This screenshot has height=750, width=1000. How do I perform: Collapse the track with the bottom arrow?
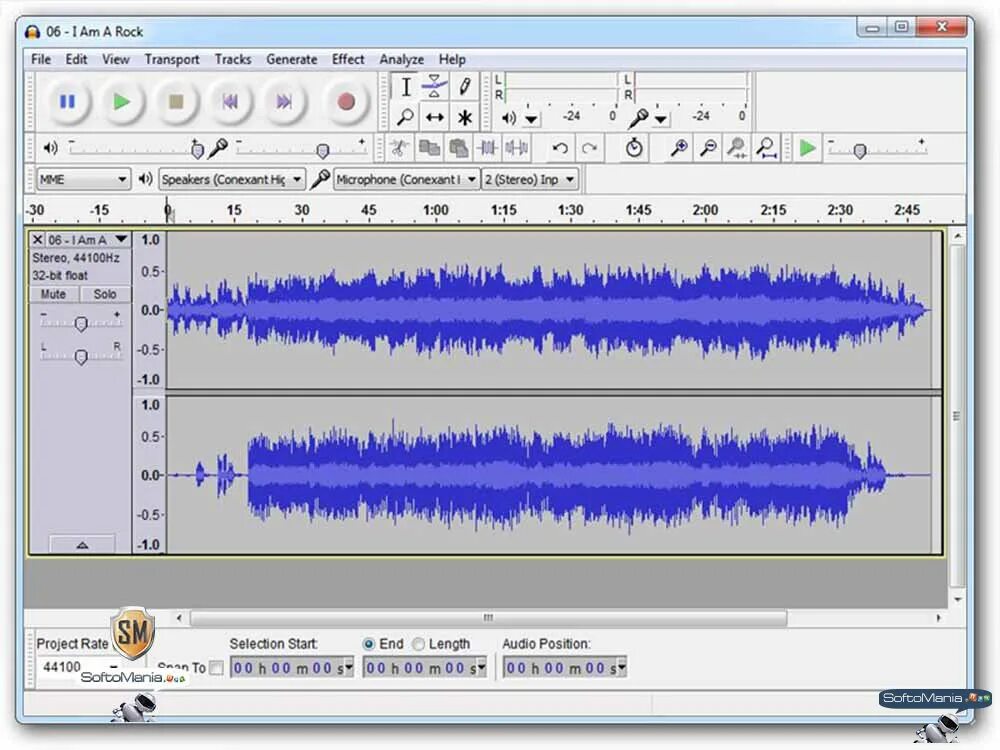pyautogui.click(x=82, y=544)
